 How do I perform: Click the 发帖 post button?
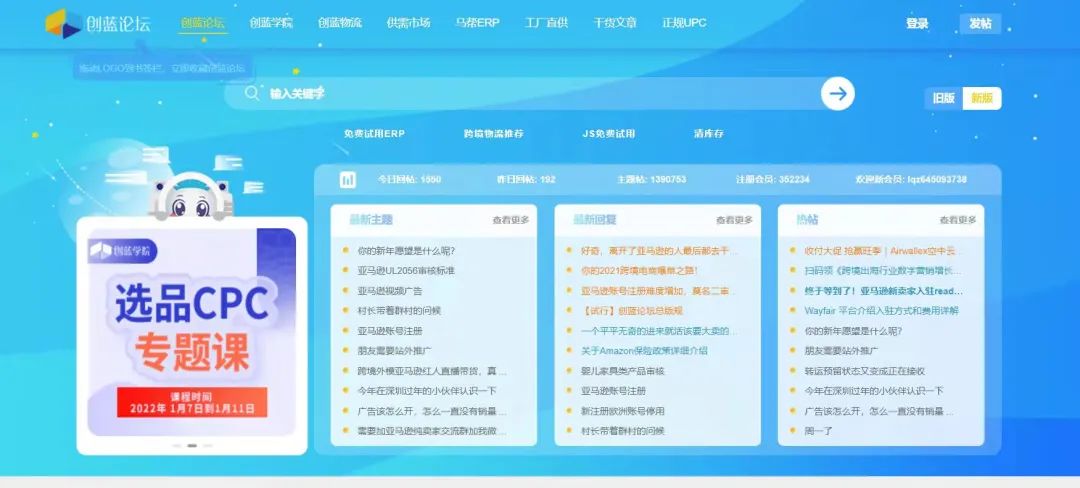[980, 23]
